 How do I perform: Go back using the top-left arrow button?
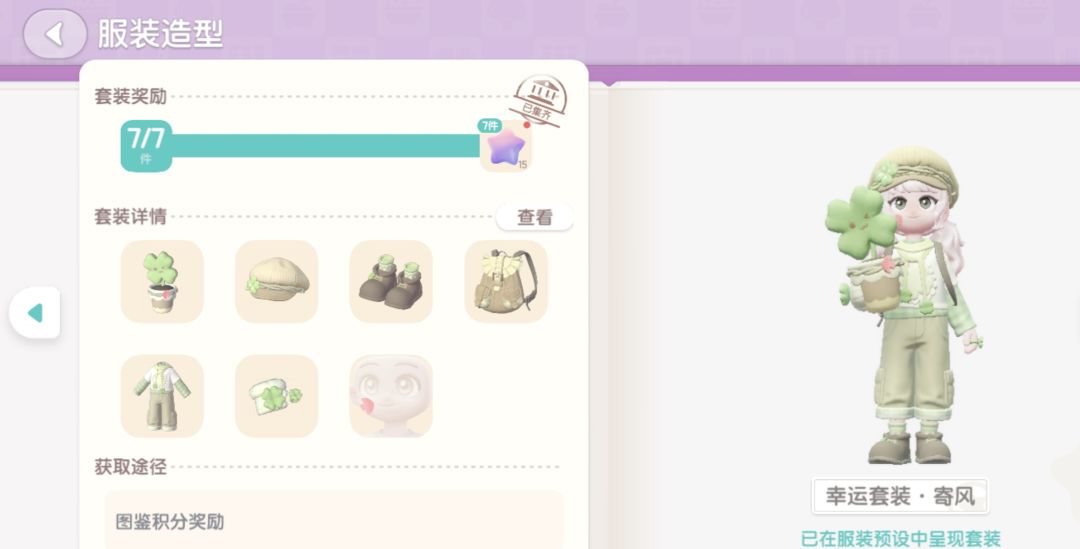pyautogui.click(x=55, y=34)
